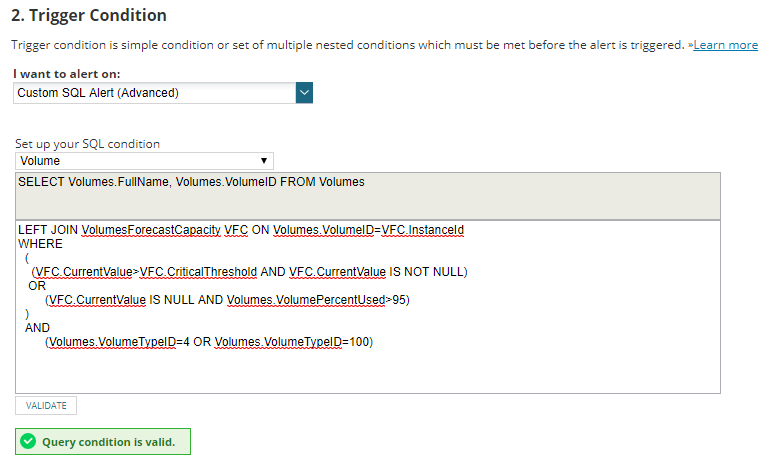Click the Query condition is valid message
This screenshot has height=460, width=775.
[x=108, y=442]
